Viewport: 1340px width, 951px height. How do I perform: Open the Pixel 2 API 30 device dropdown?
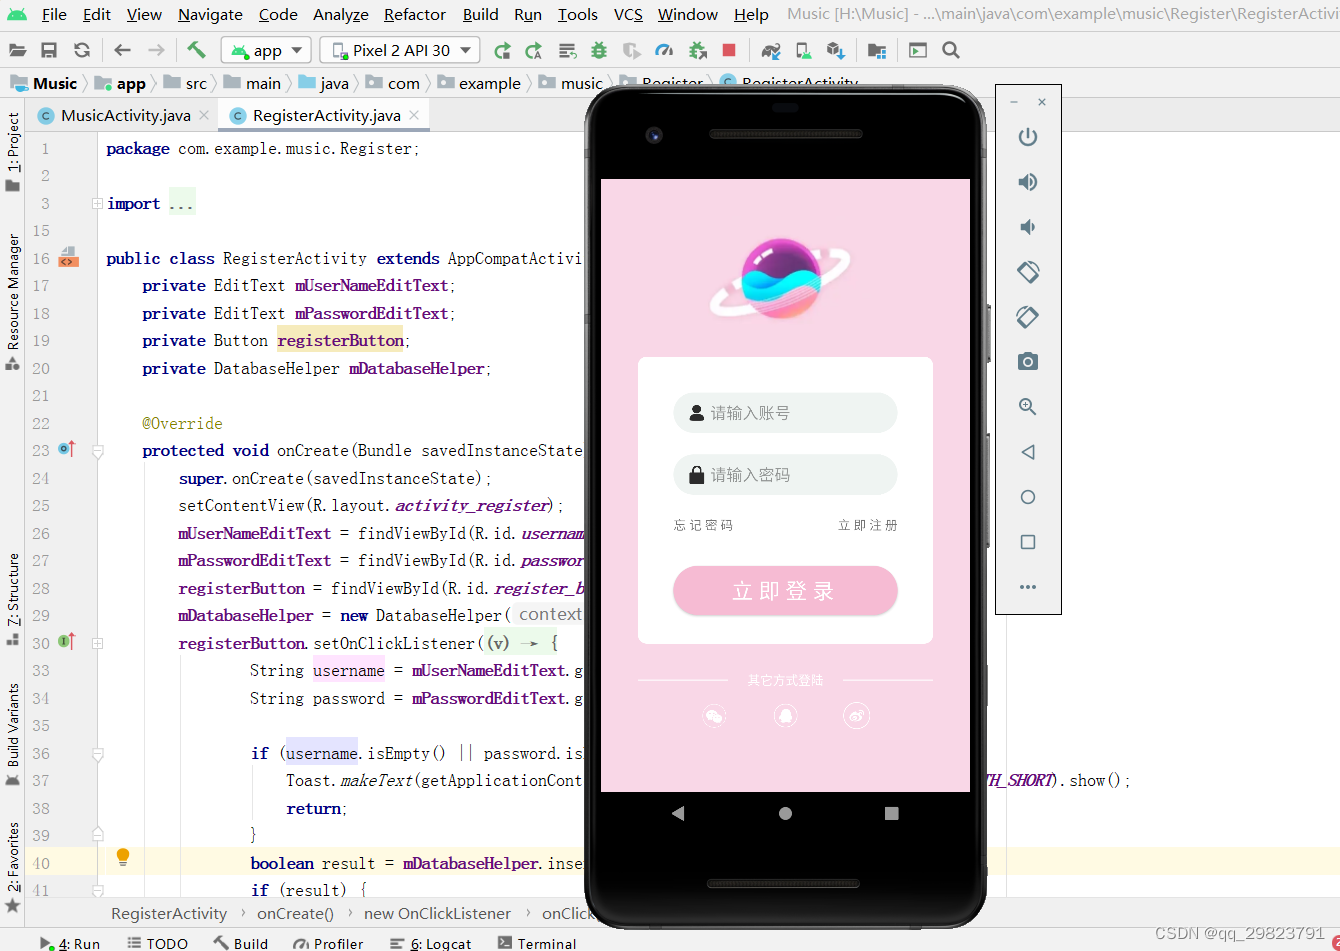tap(400, 50)
